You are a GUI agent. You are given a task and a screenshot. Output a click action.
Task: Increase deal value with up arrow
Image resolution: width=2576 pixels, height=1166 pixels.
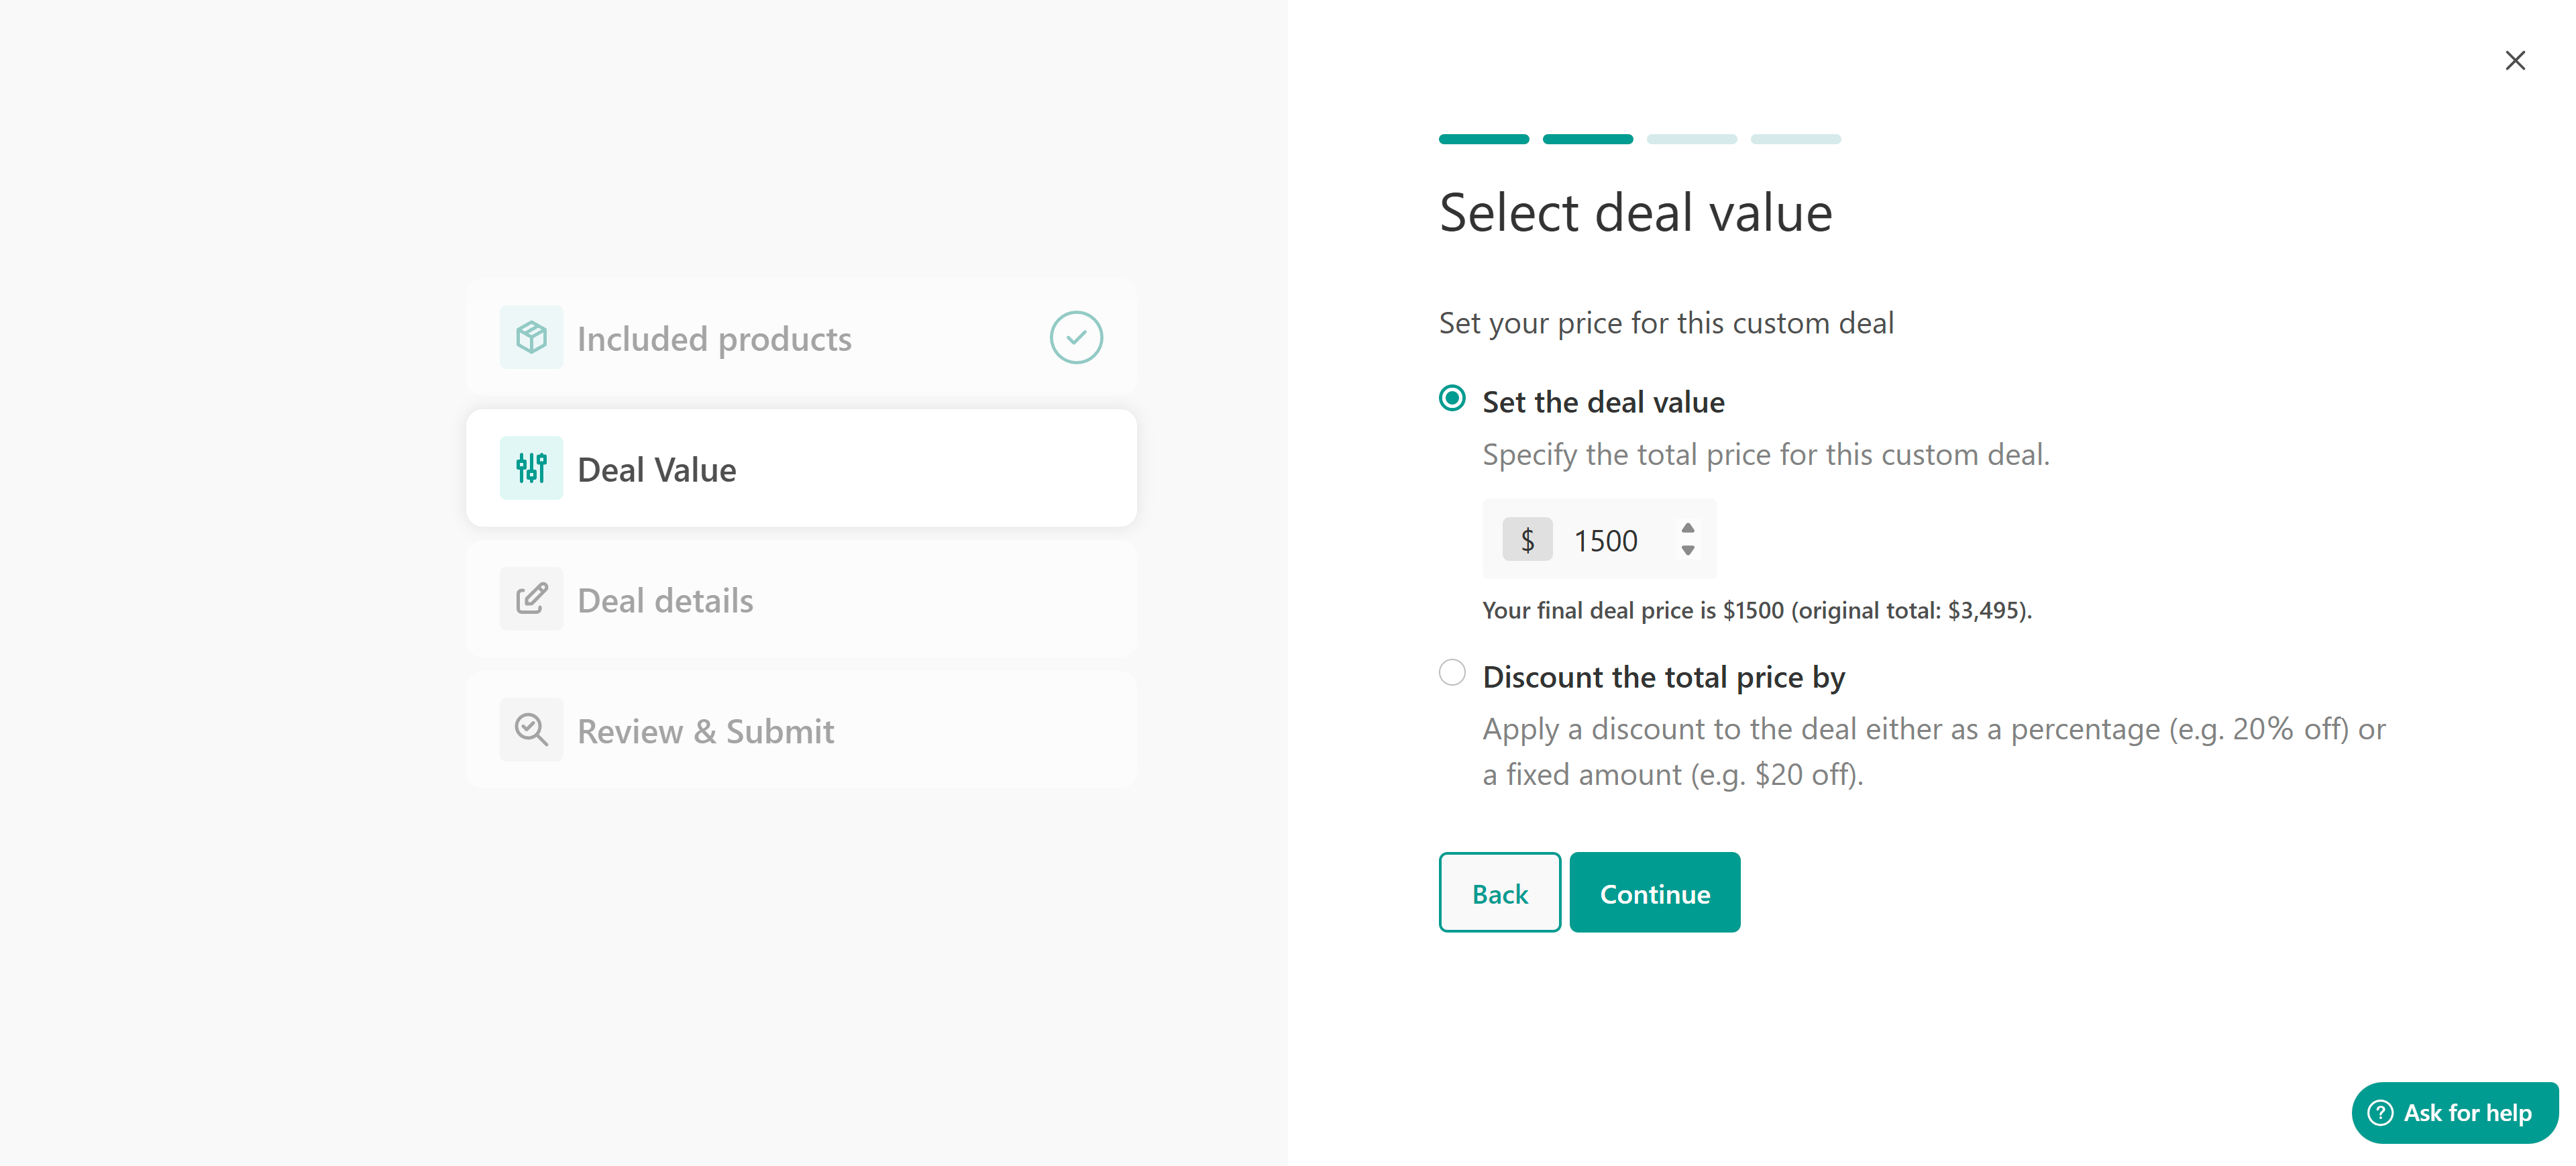[1688, 528]
